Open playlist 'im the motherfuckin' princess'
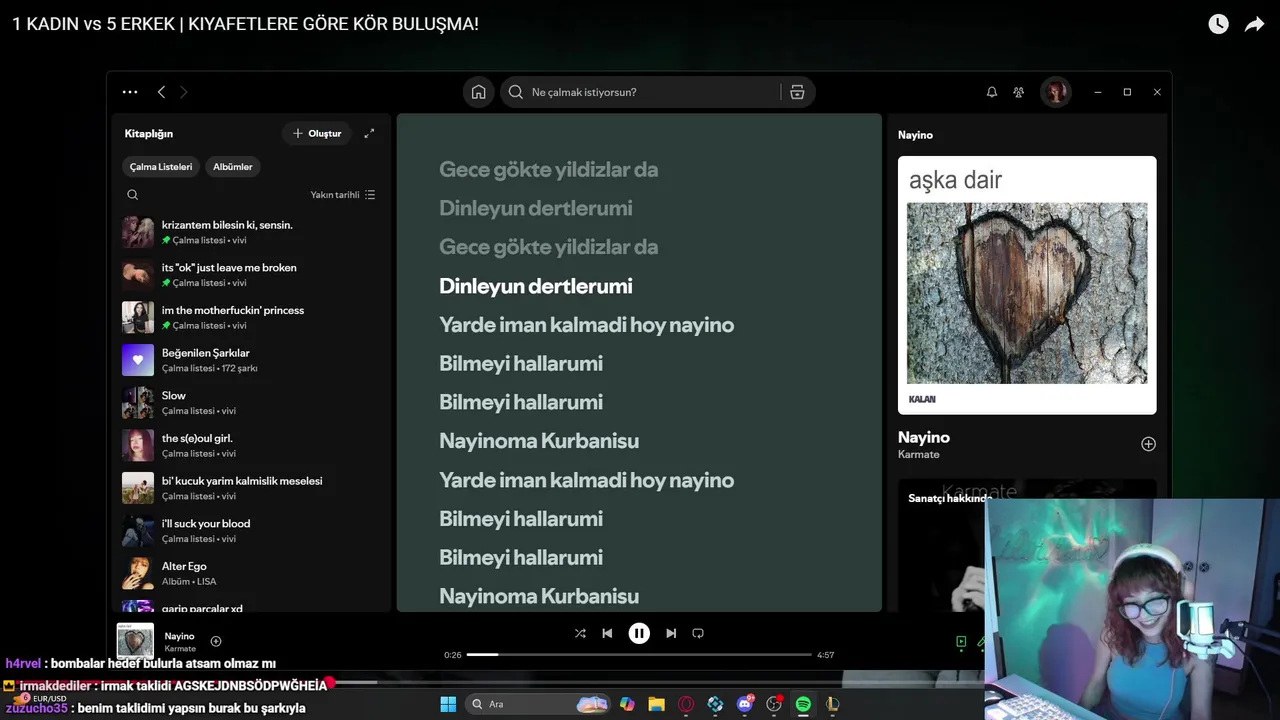The width and height of the screenshot is (1280, 720). 250,317
